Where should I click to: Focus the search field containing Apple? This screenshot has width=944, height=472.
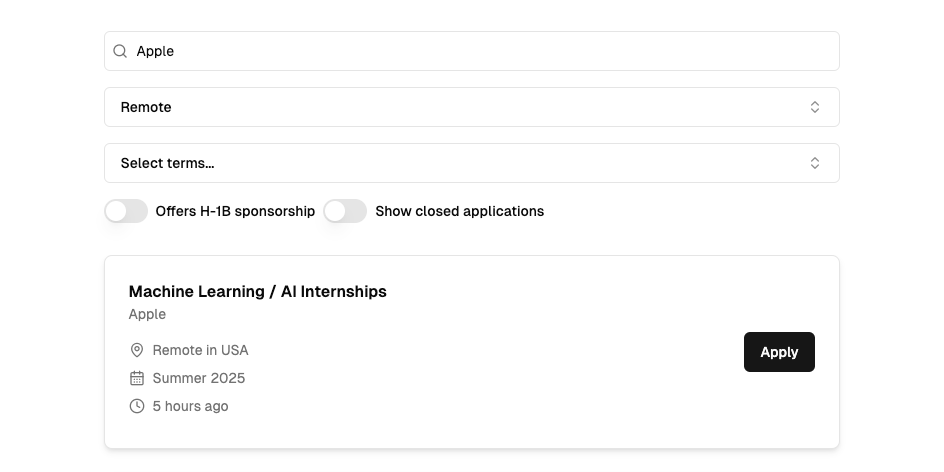coord(480,51)
